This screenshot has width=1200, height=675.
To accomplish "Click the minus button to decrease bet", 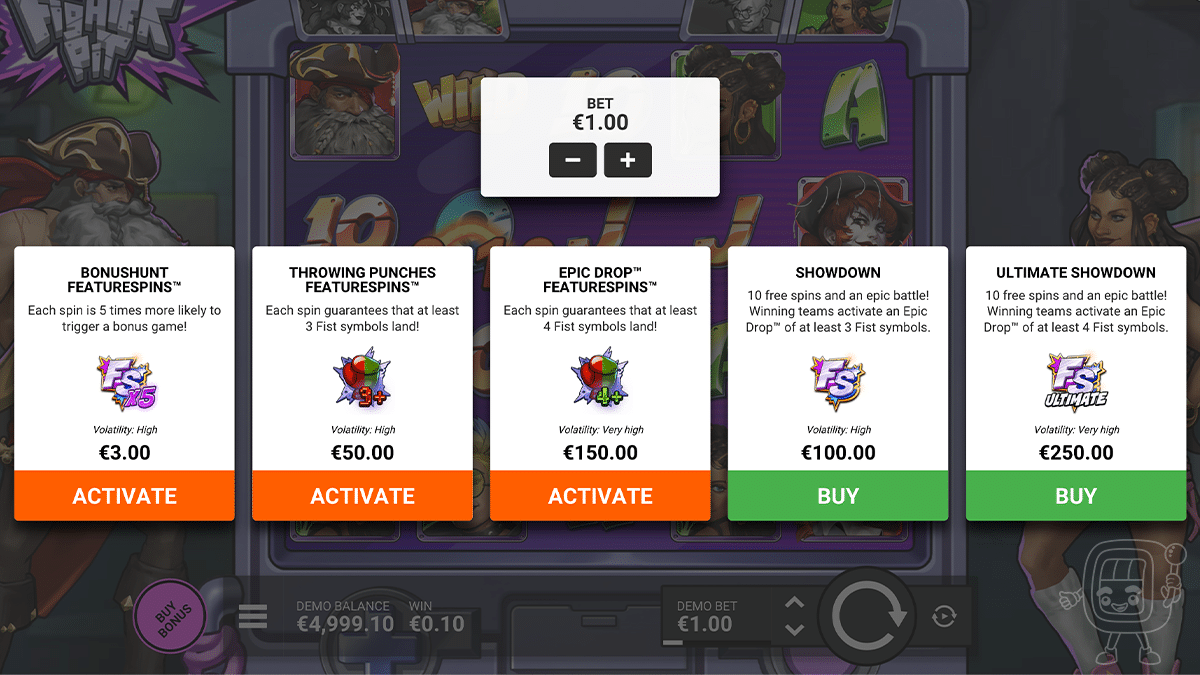I will pyautogui.click(x=572, y=160).
